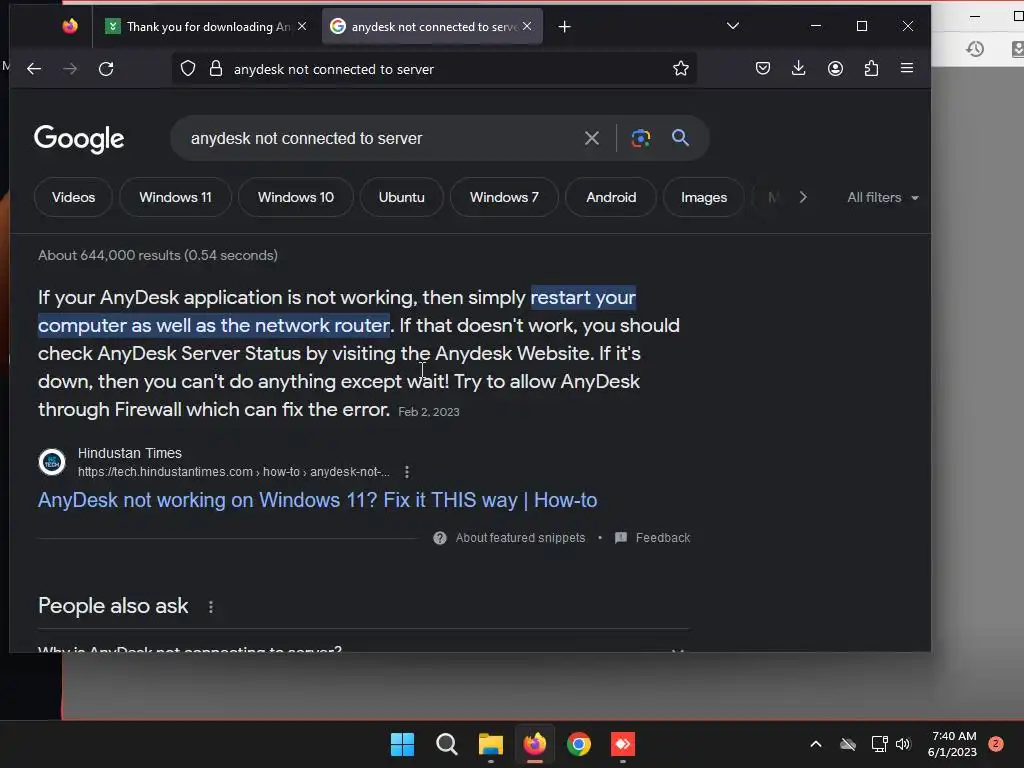Open the Firefox hamburger menu
The height and width of the screenshot is (768, 1024).
906,68
